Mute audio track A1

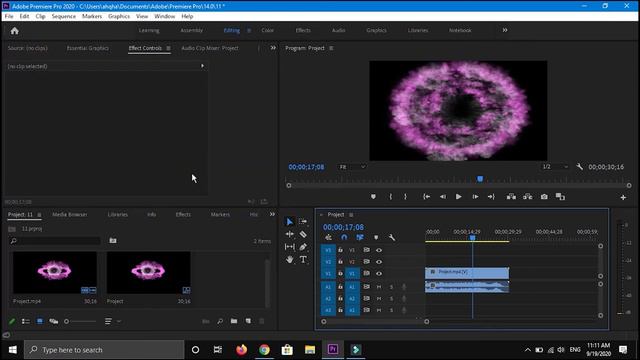tap(379, 287)
